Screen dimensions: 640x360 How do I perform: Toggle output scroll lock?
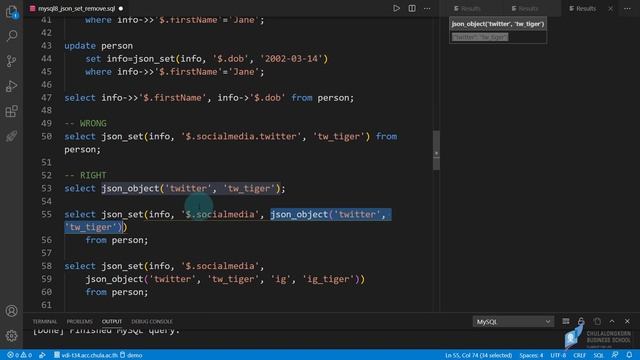581,322
